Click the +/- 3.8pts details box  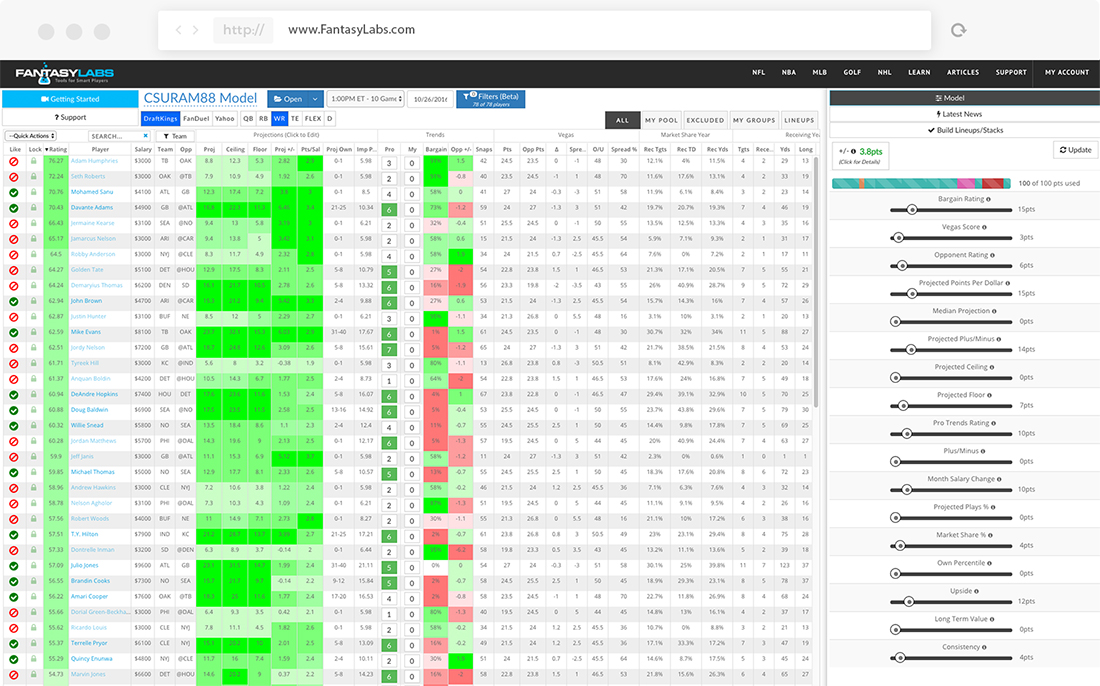click(x=861, y=156)
